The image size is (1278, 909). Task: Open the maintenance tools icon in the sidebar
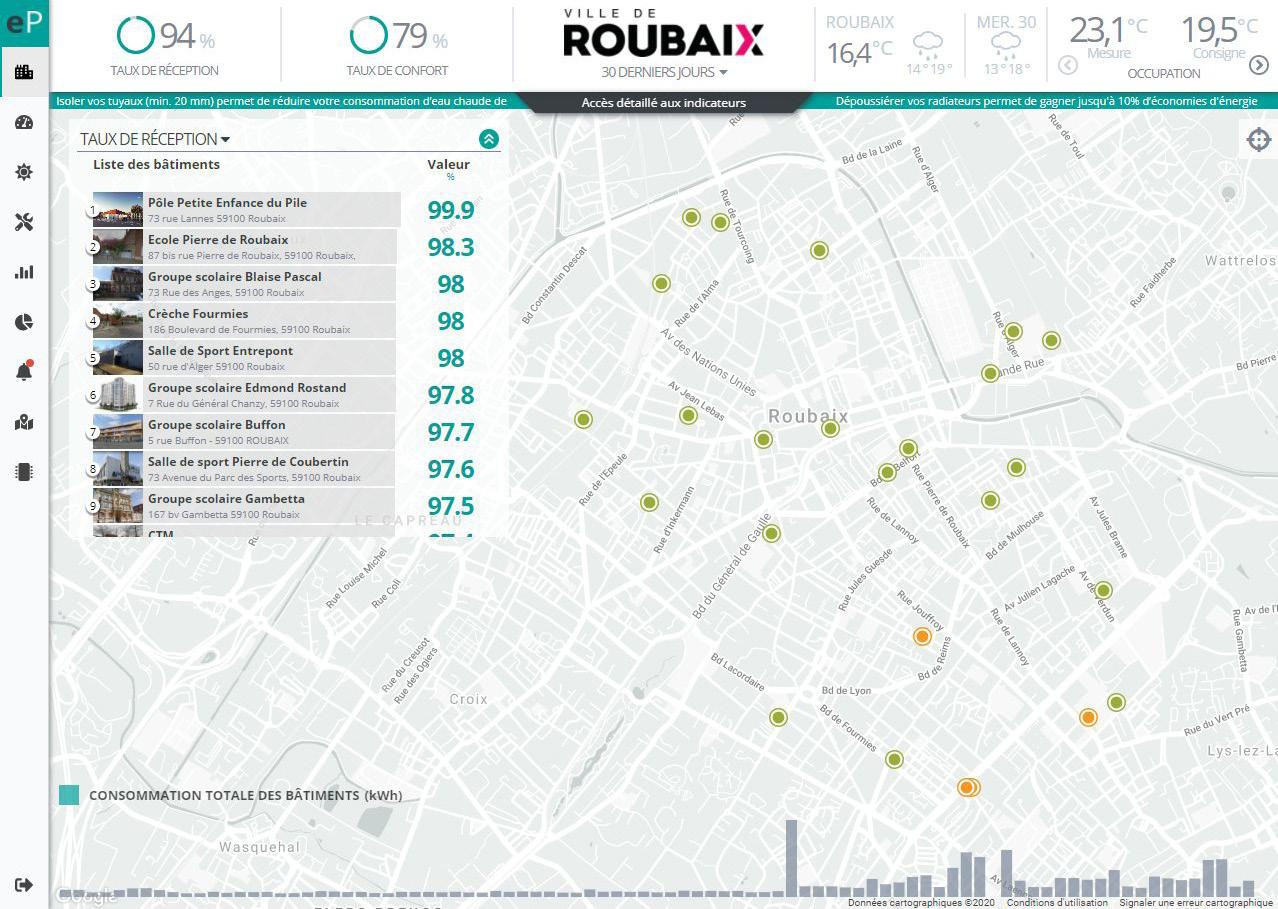(x=24, y=222)
